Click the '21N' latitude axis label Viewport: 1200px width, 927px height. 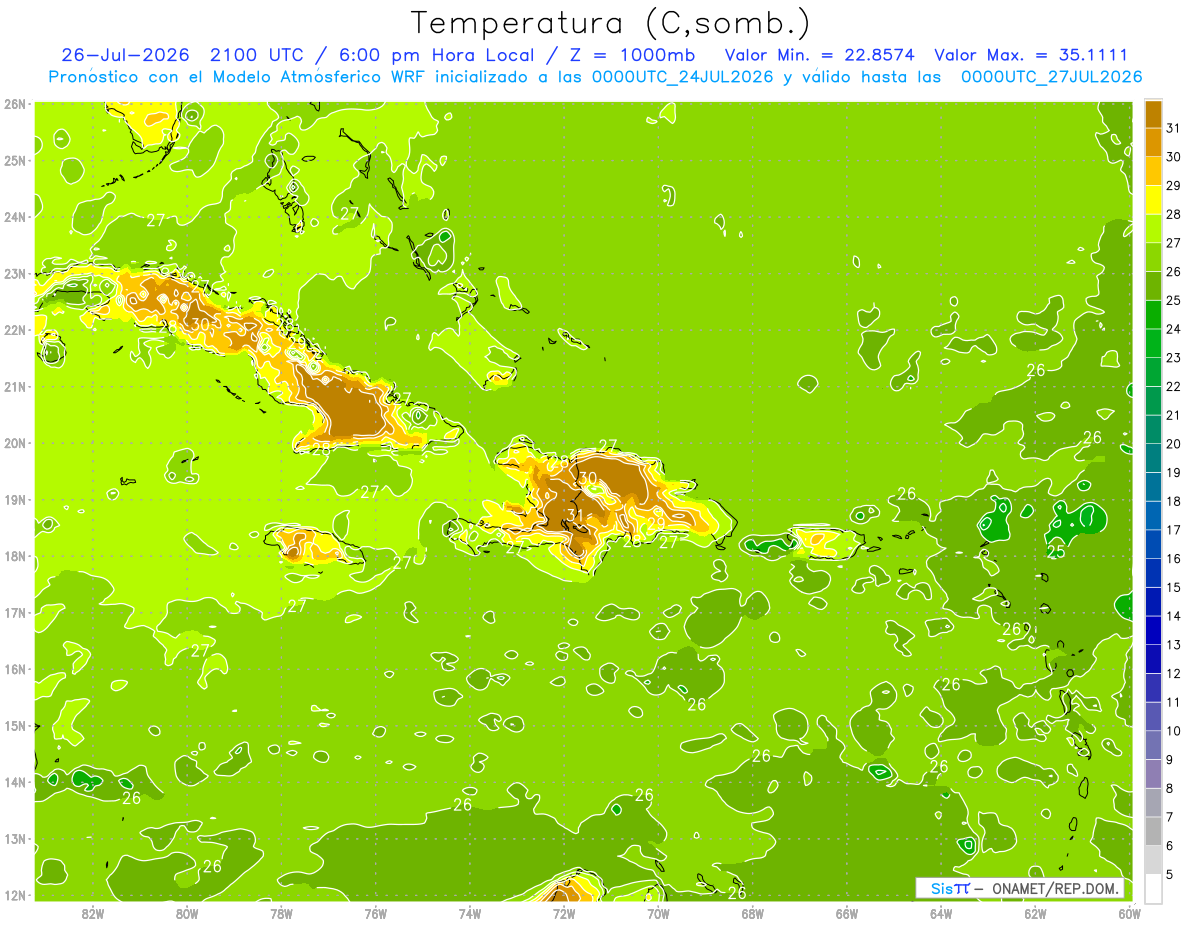pyautogui.click(x=14, y=386)
